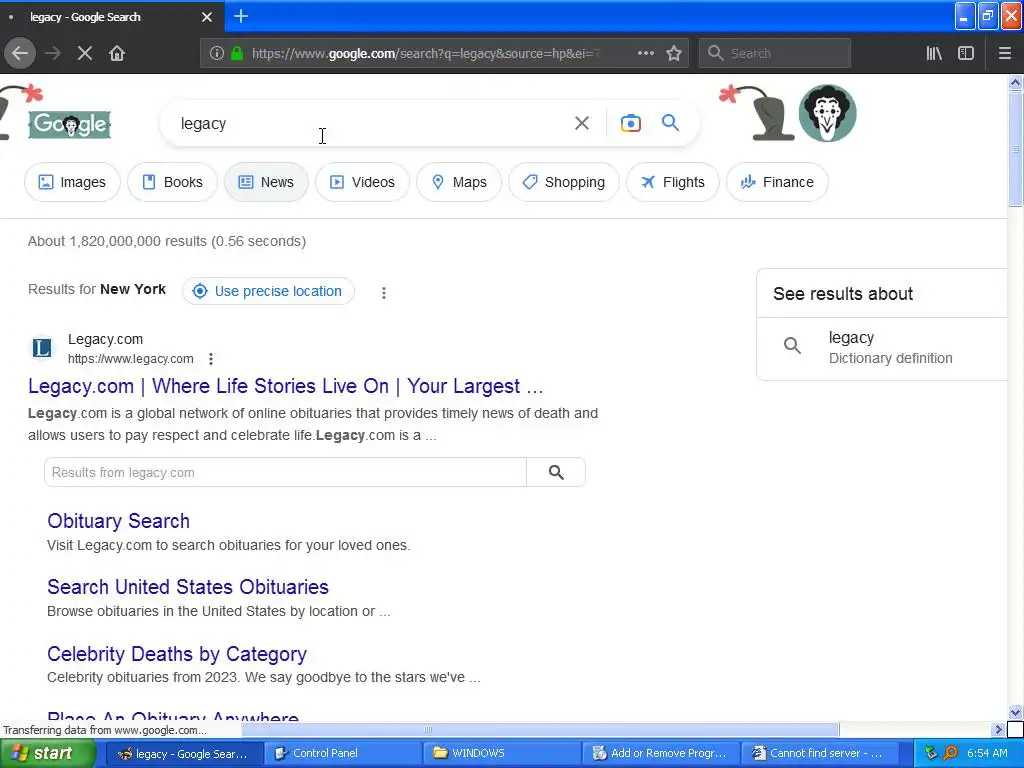Screen dimensions: 1024x768
Task: Open the Firefox home page icon
Action: coord(117,54)
